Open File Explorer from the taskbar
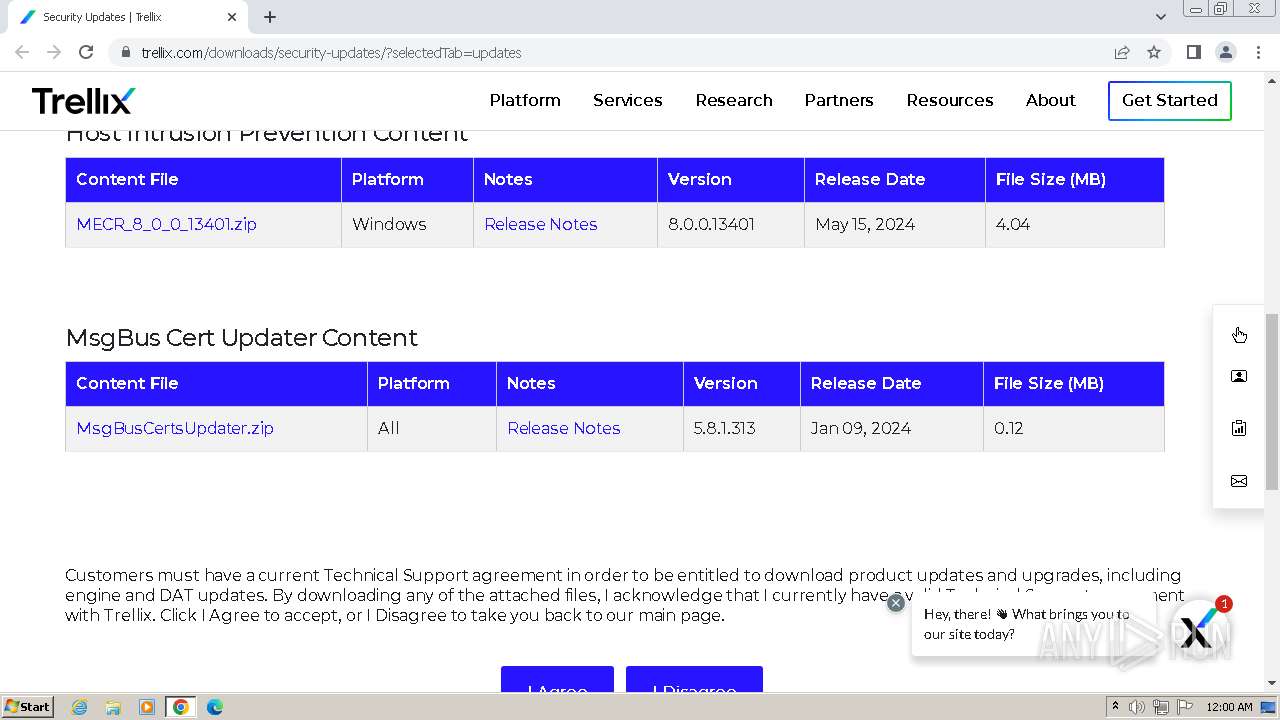The height and width of the screenshot is (720, 1280). tap(113, 707)
